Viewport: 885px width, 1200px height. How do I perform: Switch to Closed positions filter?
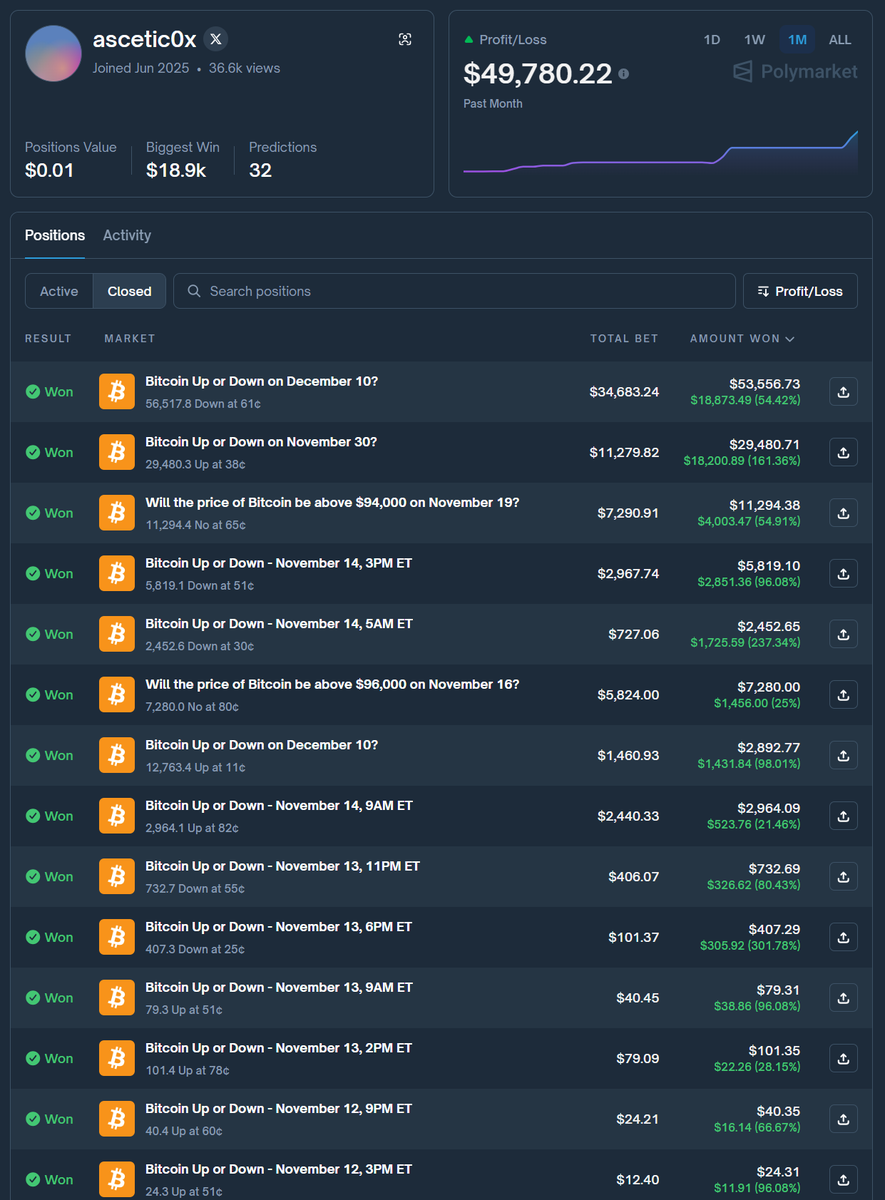pos(130,291)
